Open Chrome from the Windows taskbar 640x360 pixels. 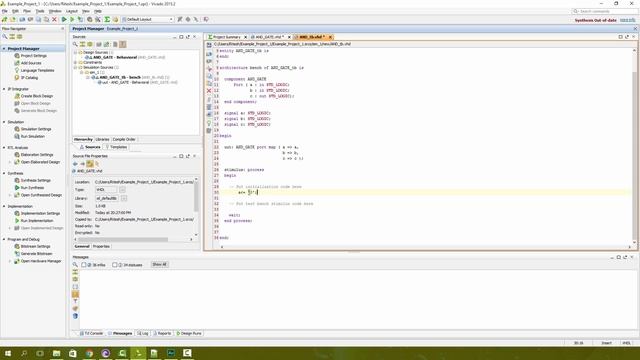[x=89, y=353]
